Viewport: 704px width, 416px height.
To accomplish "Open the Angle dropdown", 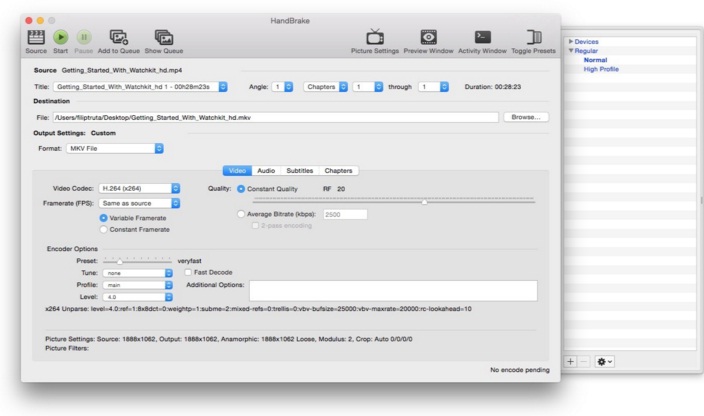I will click(x=282, y=87).
